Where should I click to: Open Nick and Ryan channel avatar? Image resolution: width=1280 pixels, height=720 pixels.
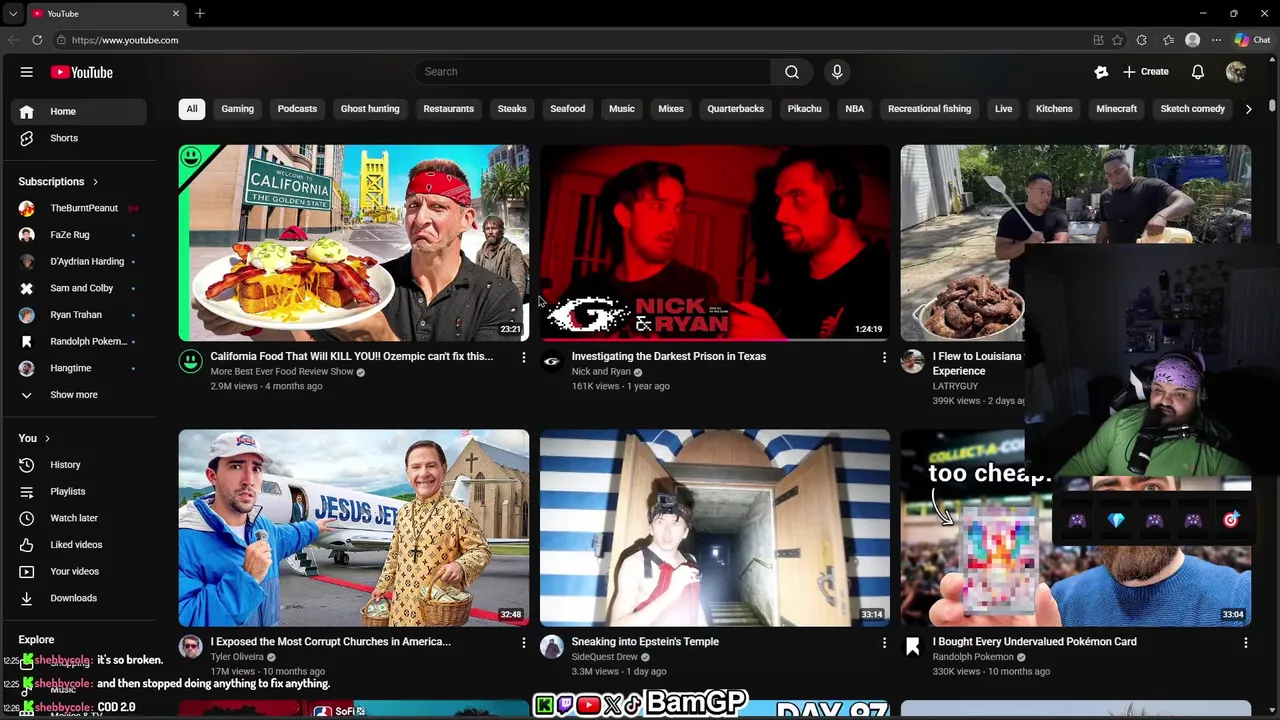tap(551, 361)
